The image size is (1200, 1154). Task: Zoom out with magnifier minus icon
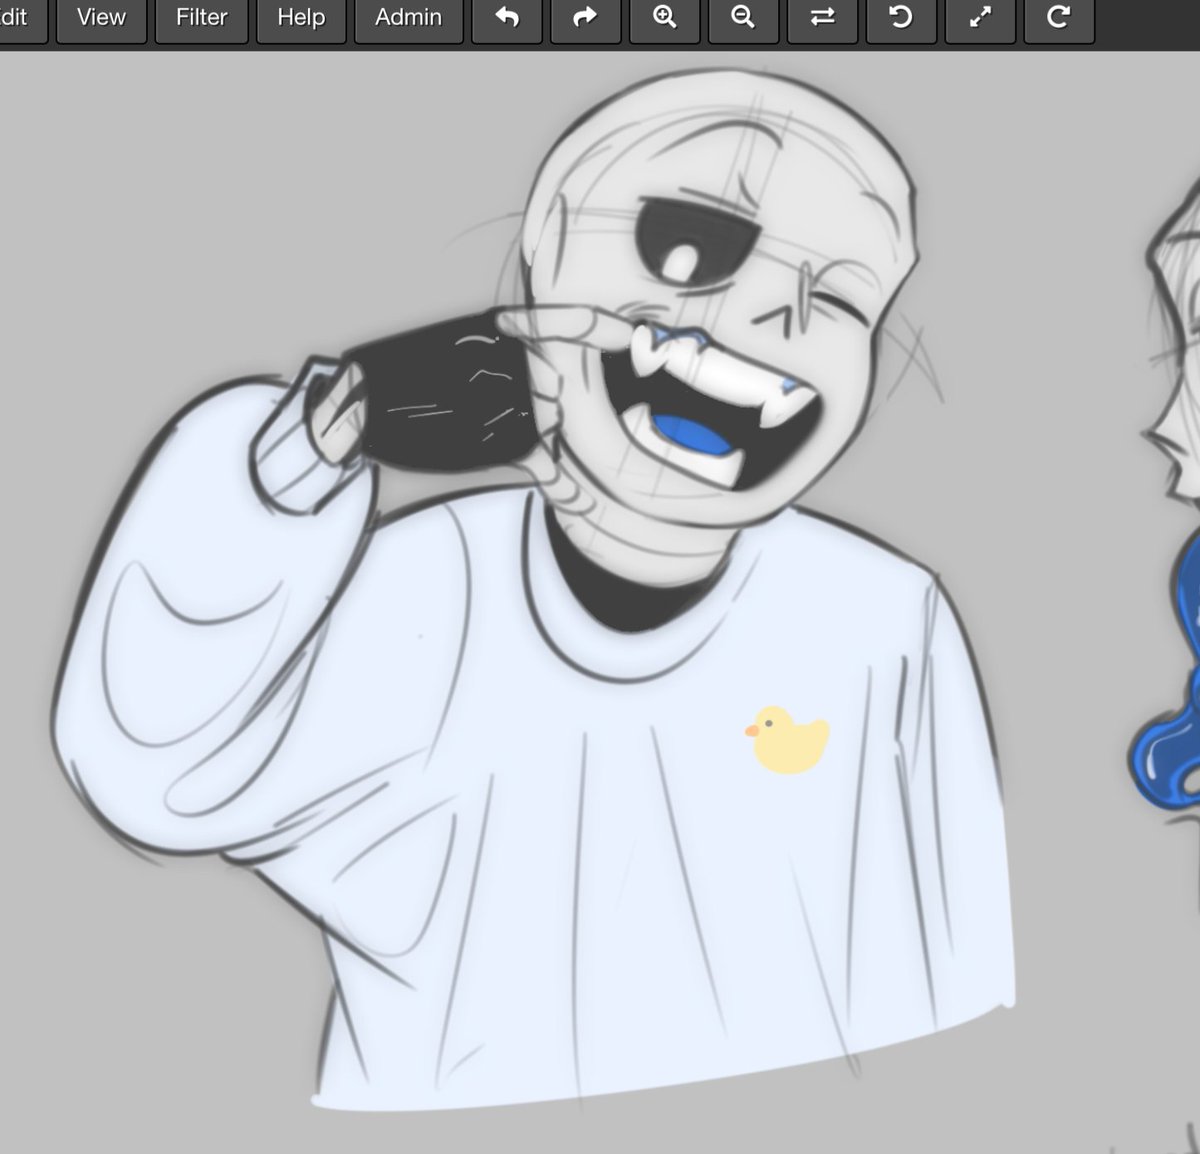click(743, 19)
